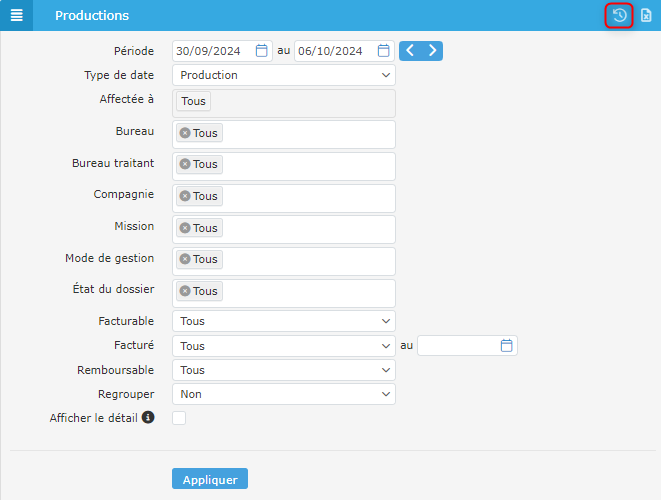This screenshot has width=661, height=500.
Task: Open calendar for period start date
Action: point(262,51)
